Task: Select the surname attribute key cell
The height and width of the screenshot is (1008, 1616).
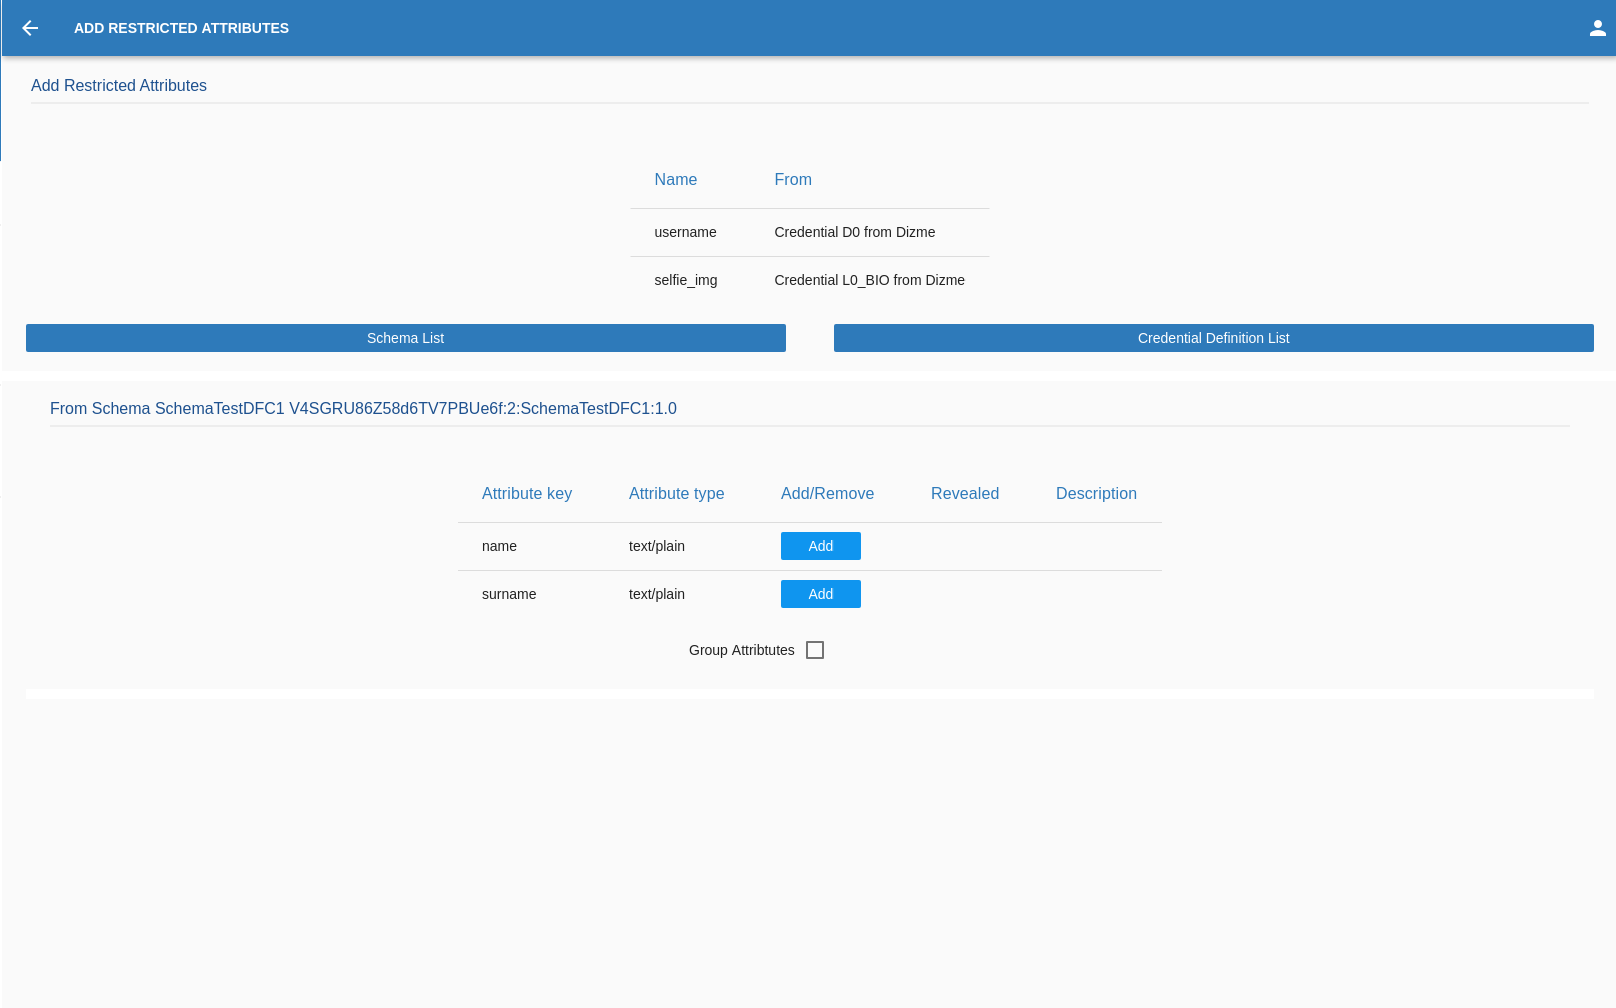Action: pyautogui.click(x=509, y=594)
